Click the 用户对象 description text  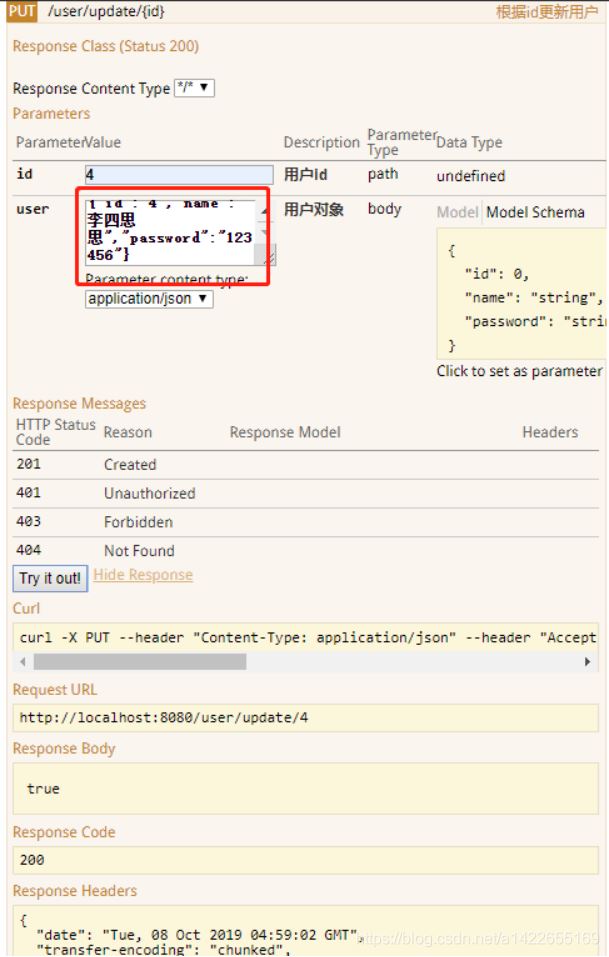coord(314,209)
